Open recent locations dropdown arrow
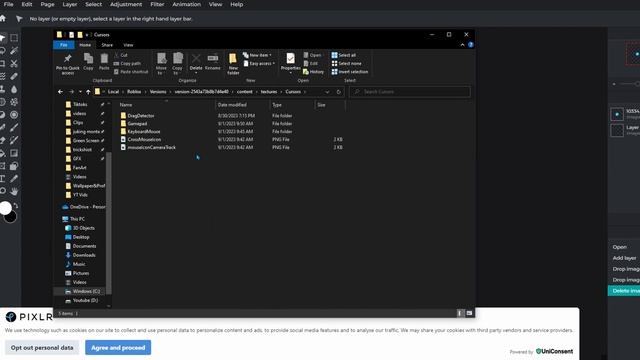This screenshot has width=640, height=360. tap(80, 92)
